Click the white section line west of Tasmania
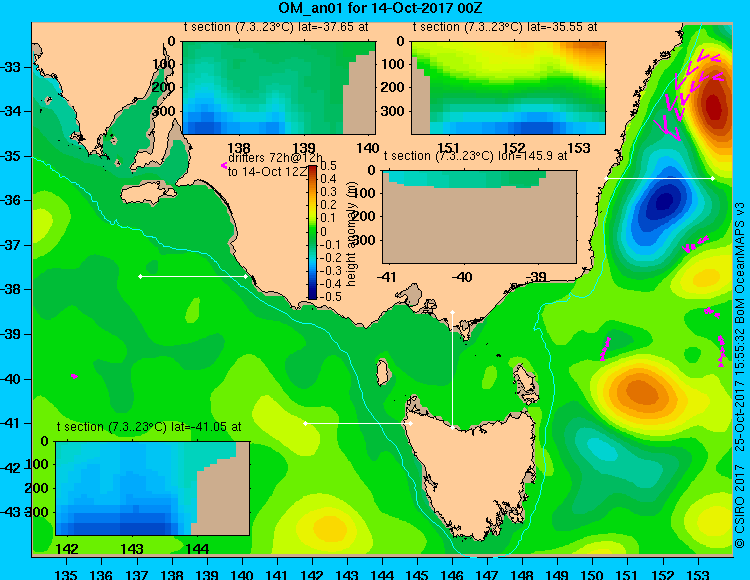The image size is (750, 580). 358,423
